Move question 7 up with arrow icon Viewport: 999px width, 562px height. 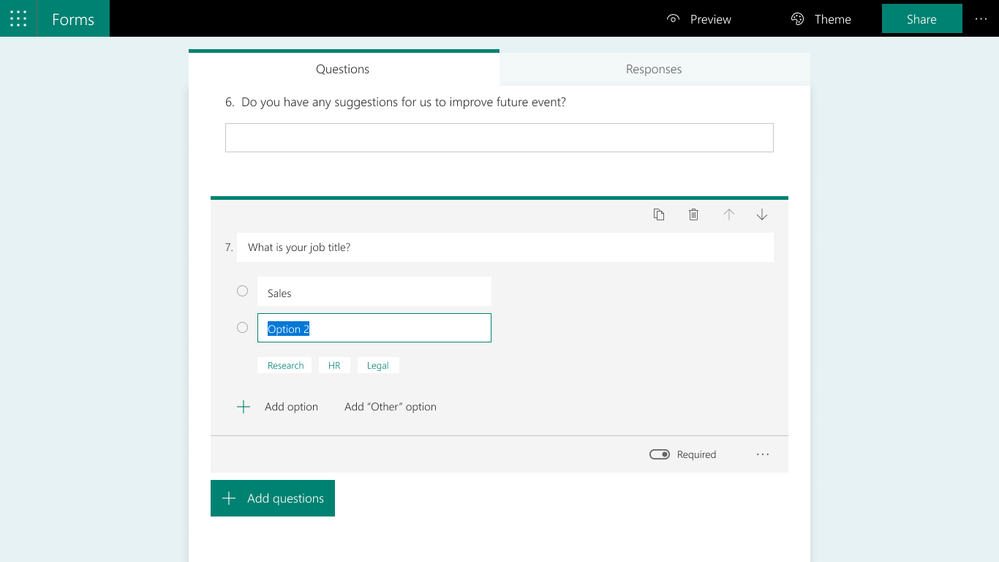point(728,215)
